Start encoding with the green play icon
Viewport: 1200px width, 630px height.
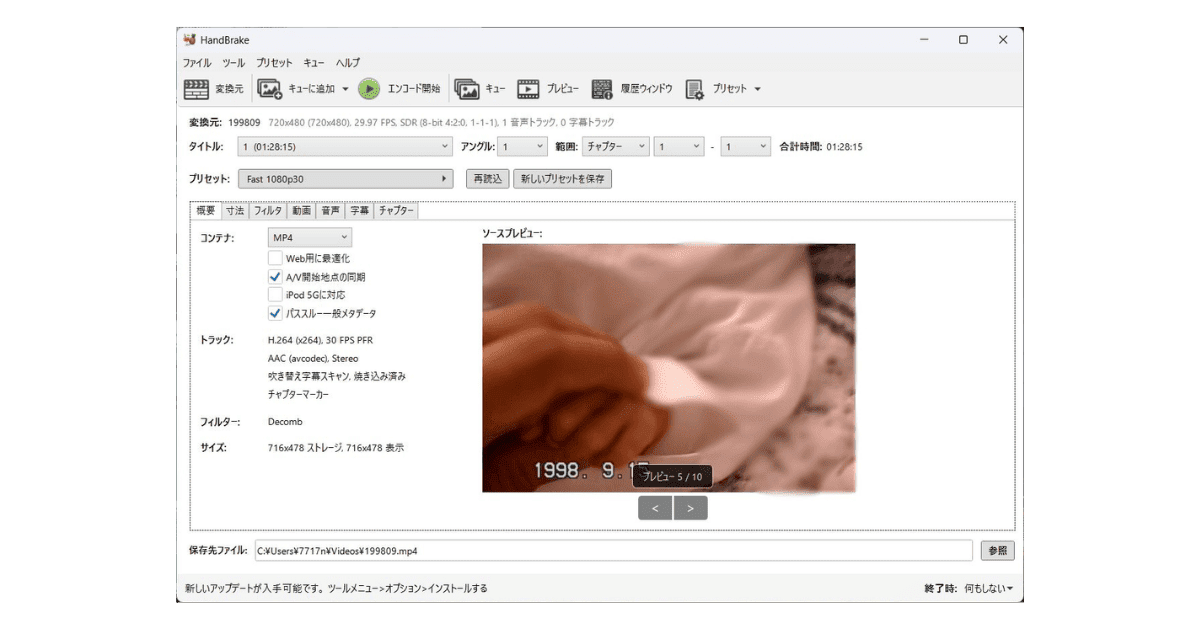point(369,89)
